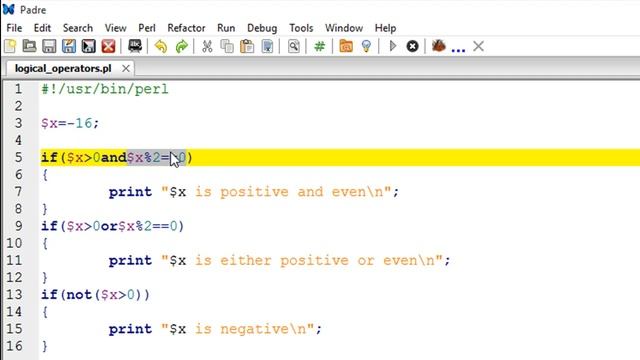Click the closing brace on line 12
Screen dimensions: 640x360
point(45,278)
